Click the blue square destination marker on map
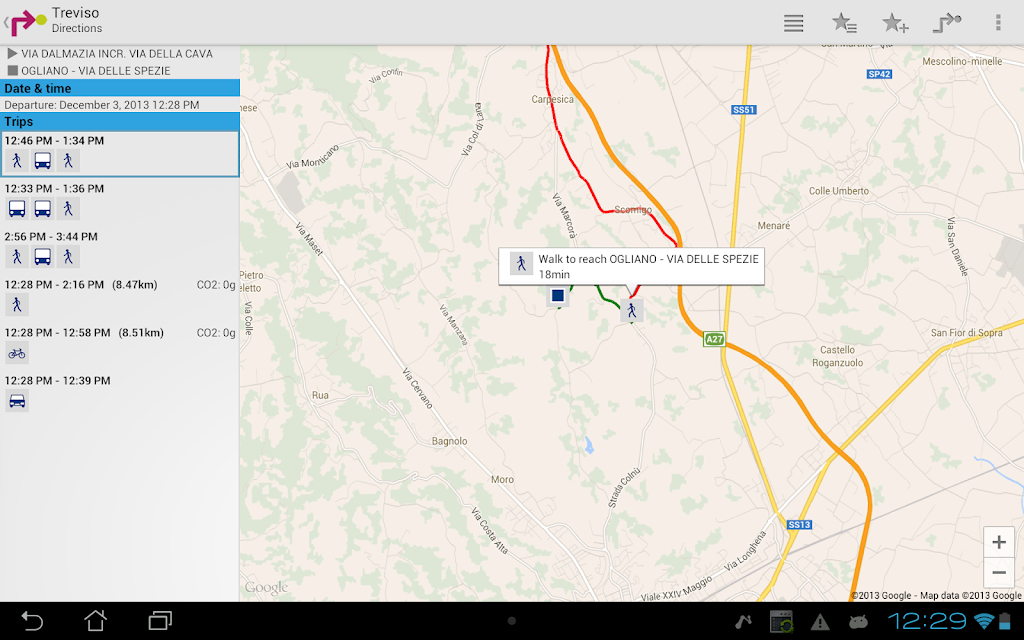The image size is (1024, 640). pyautogui.click(x=558, y=295)
